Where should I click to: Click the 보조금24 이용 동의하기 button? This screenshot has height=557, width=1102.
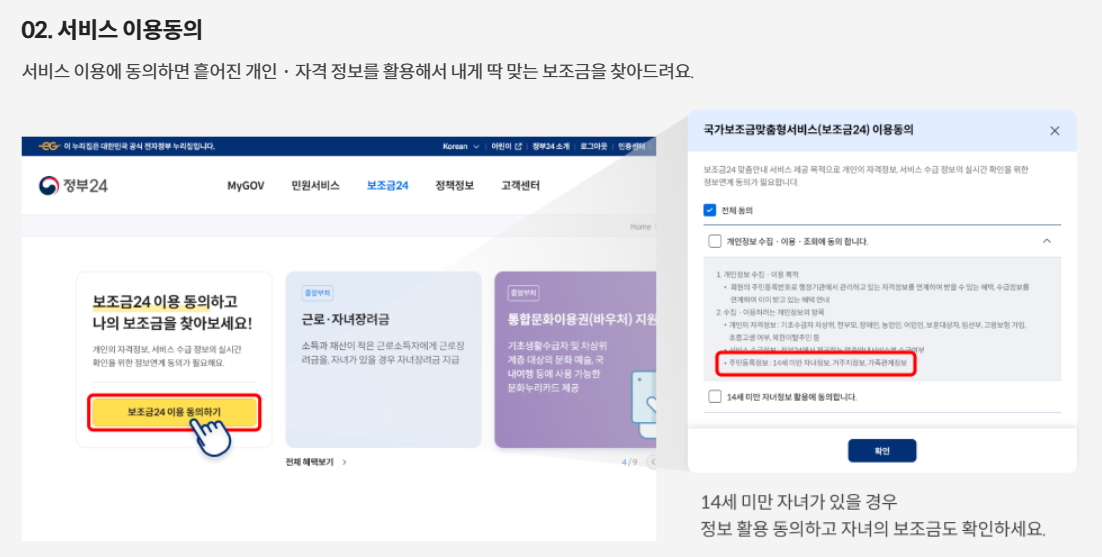(x=174, y=412)
